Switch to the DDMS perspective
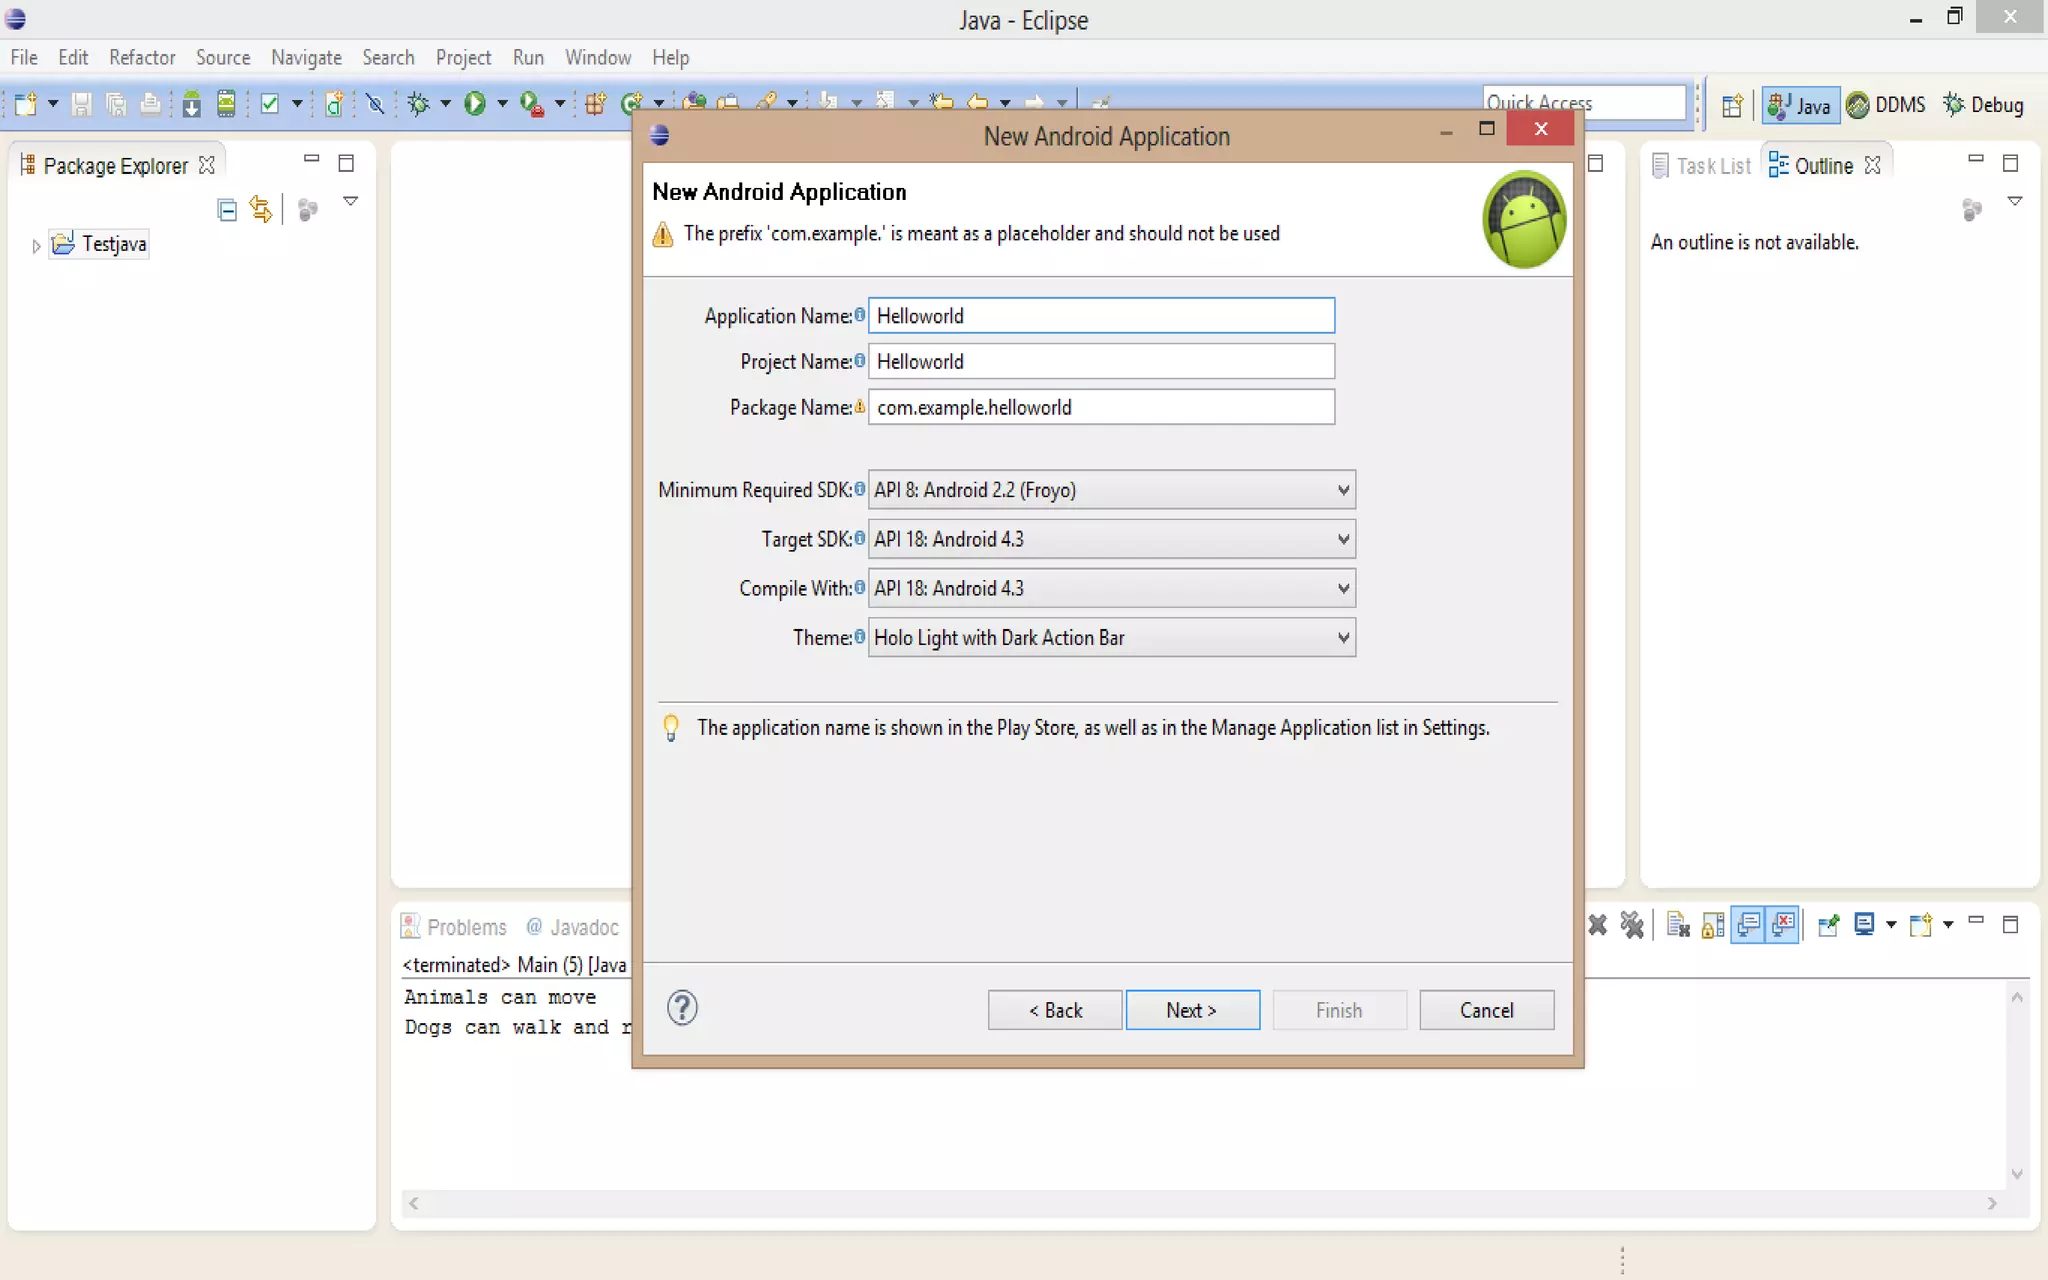Viewport: 2048px width, 1280px height. coord(1887,105)
